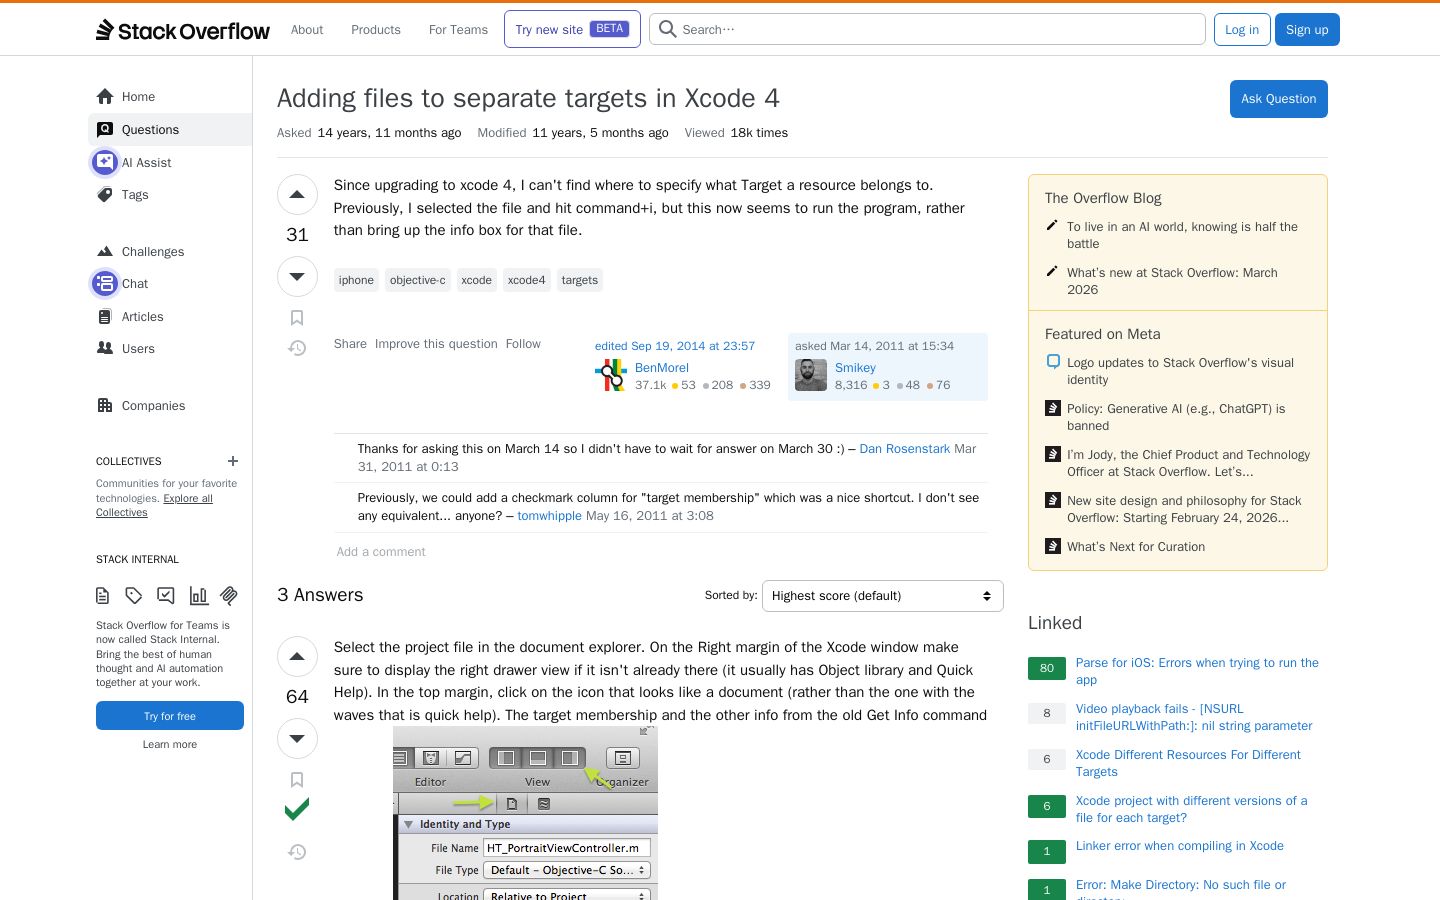Open BenMorel's avatar image
This screenshot has width=1440, height=900.
pyautogui.click(x=611, y=375)
